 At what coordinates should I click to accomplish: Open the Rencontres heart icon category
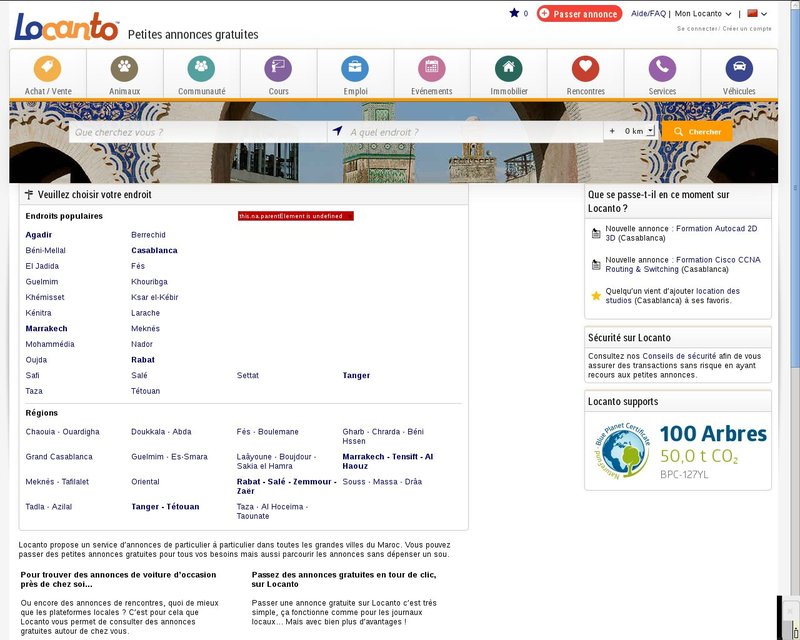(x=585, y=69)
